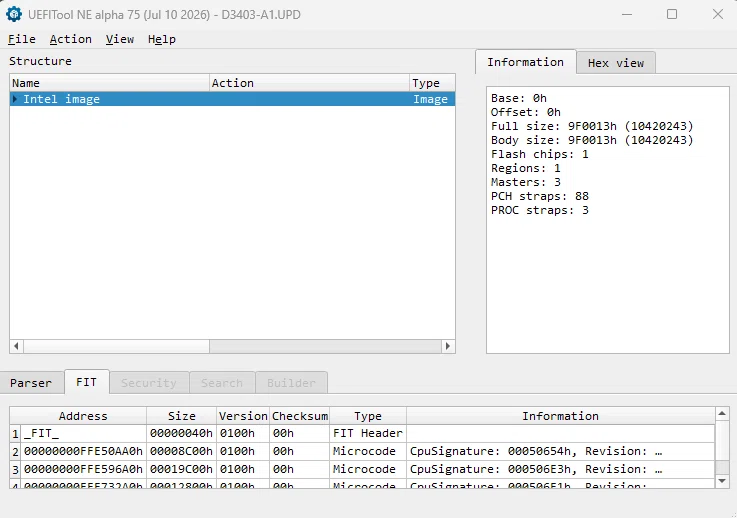Maximize the UEFITool window
The width and height of the screenshot is (737, 518).
pyautogui.click(x=672, y=14)
